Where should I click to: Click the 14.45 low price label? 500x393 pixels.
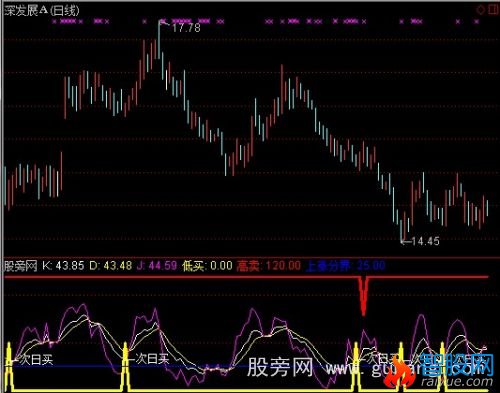[x=425, y=241]
